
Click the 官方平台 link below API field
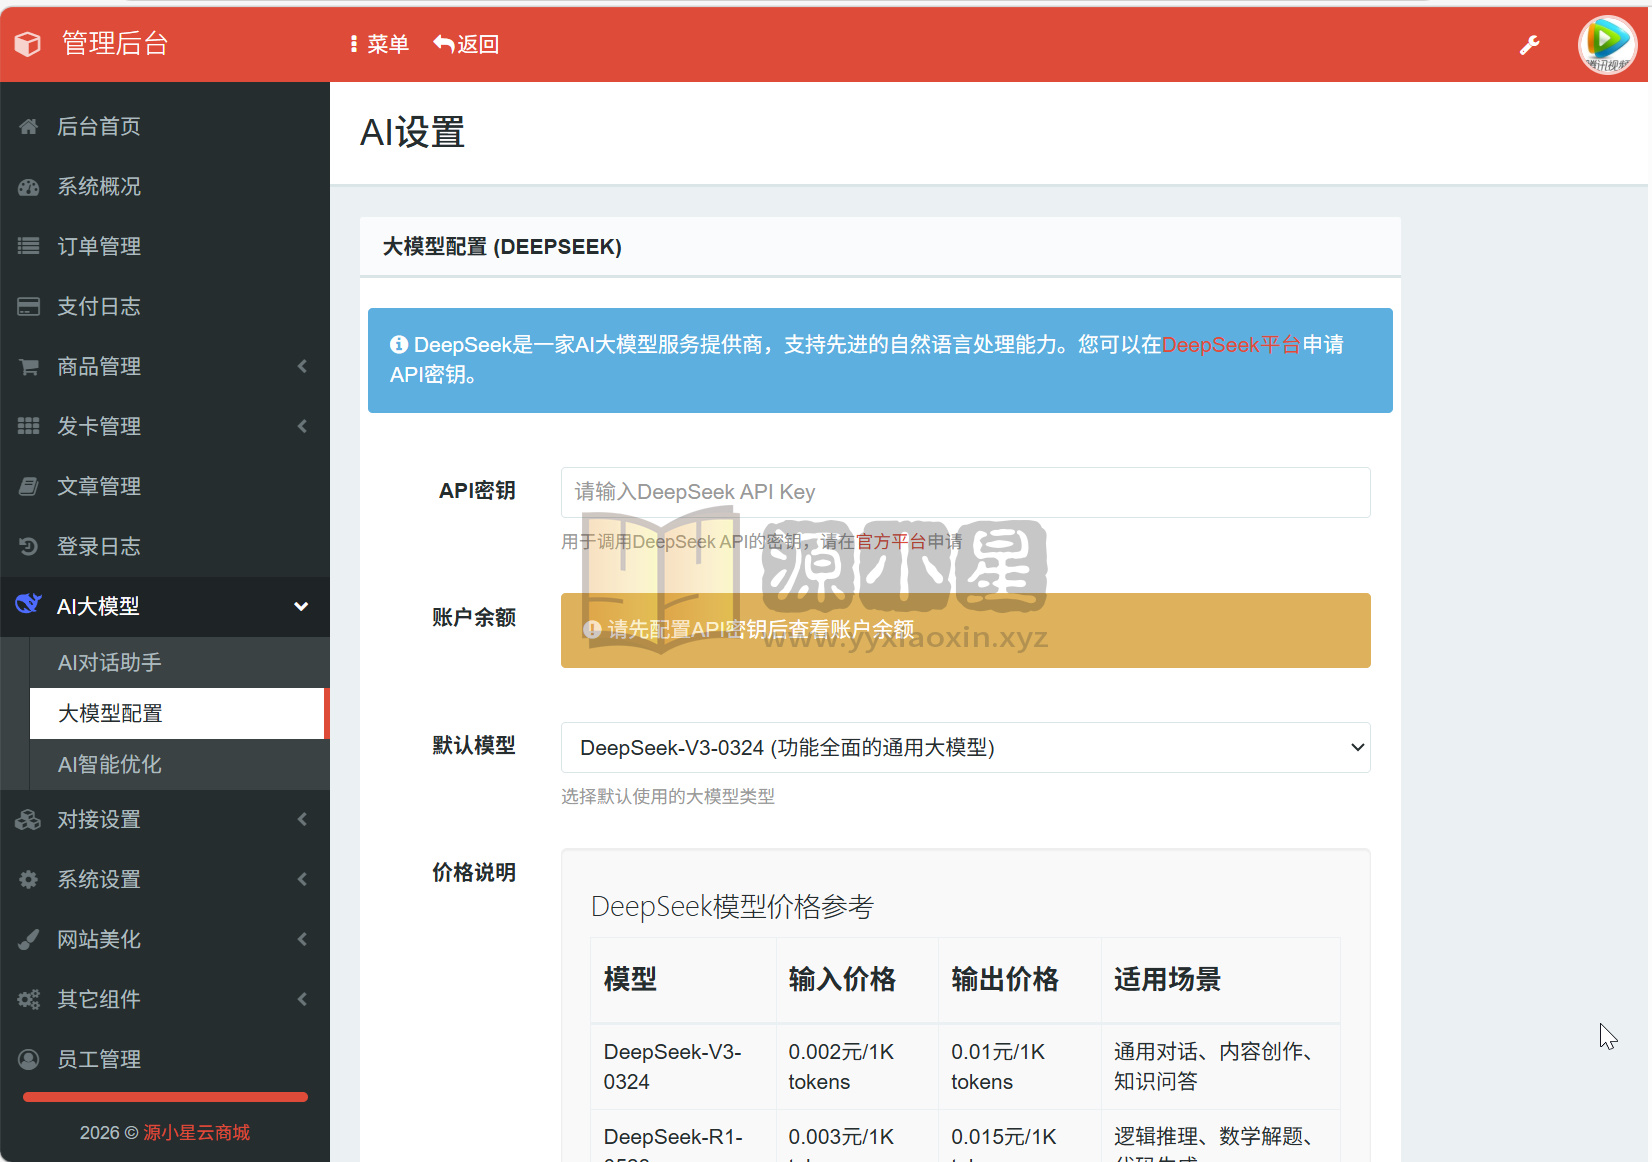pyautogui.click(x=893, y=541)
